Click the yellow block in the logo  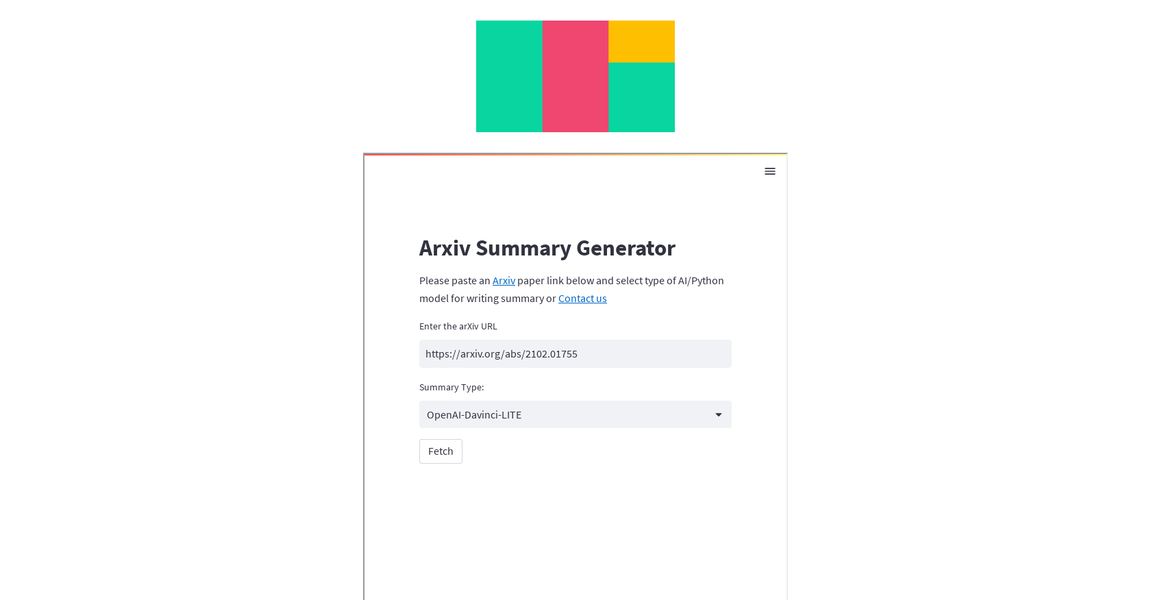[x=641, y=40]
